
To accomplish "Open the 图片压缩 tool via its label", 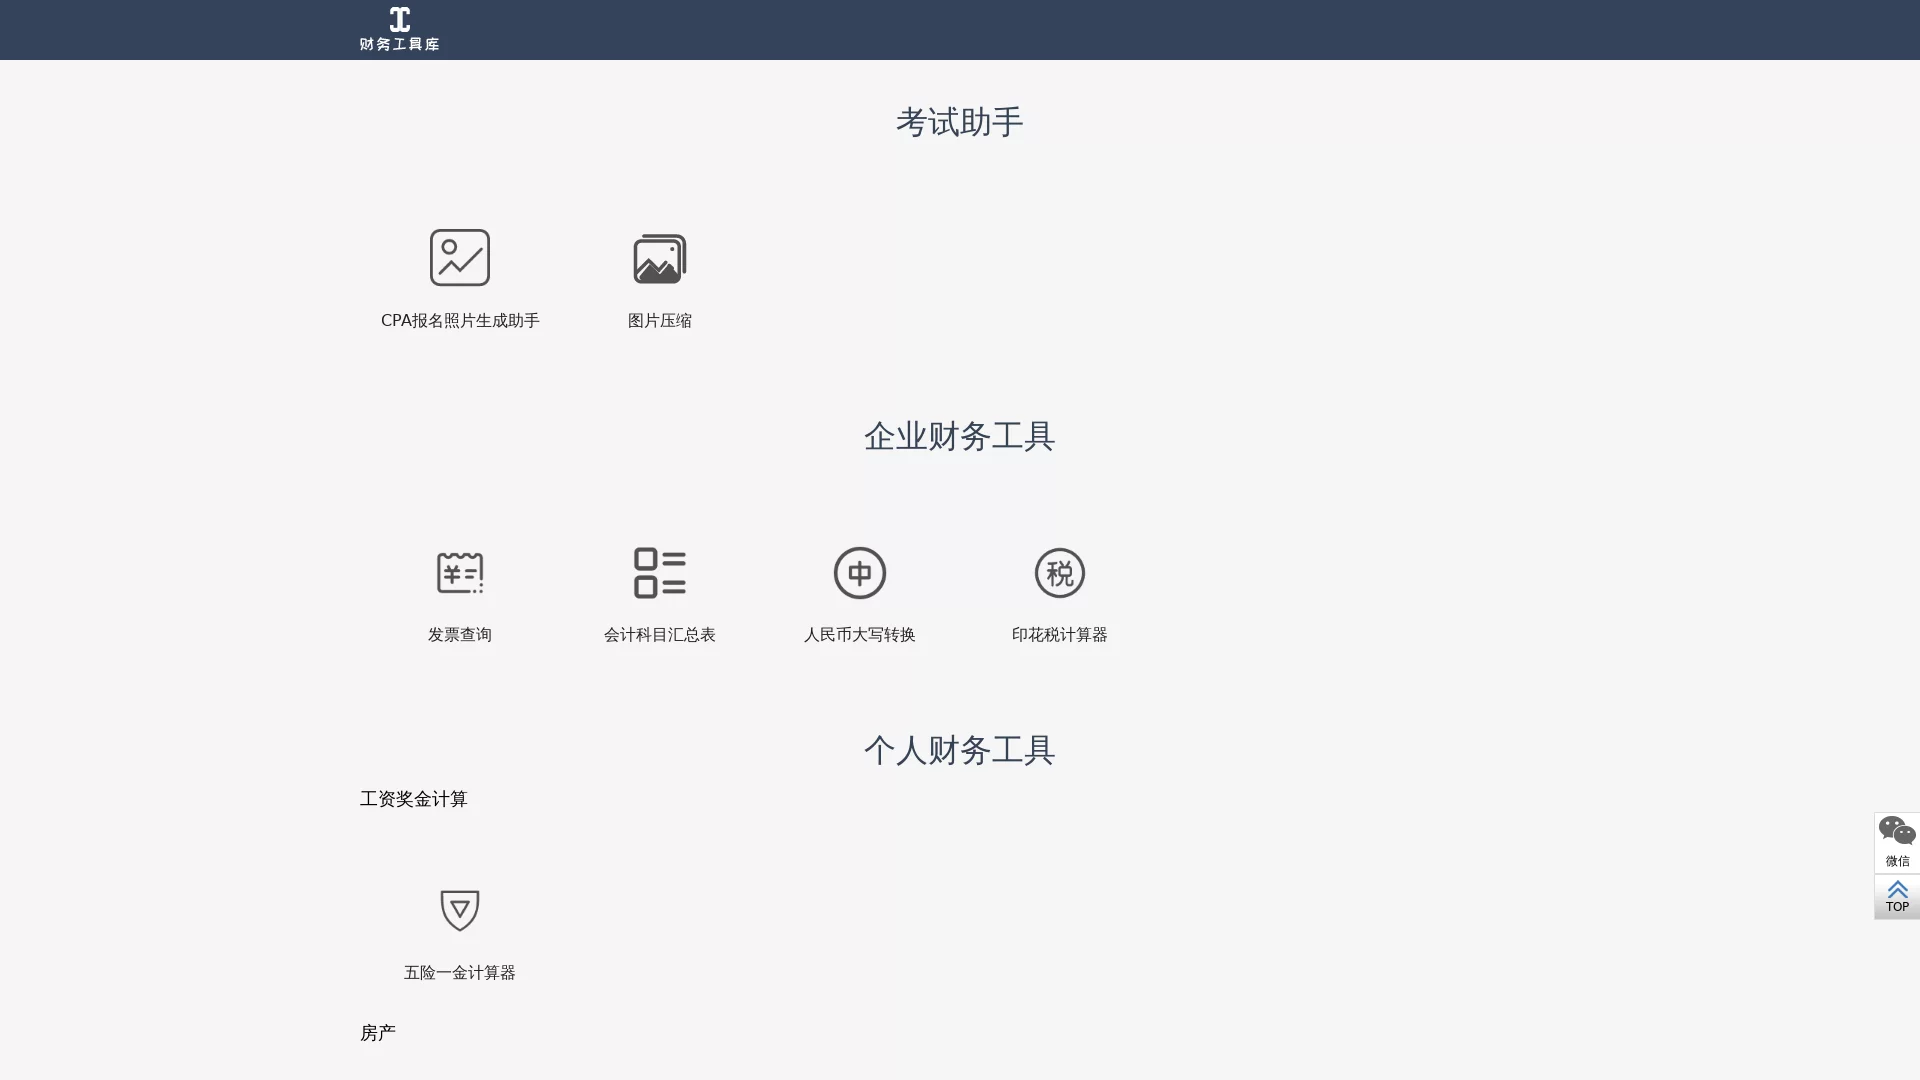I will tap(659, 319).
